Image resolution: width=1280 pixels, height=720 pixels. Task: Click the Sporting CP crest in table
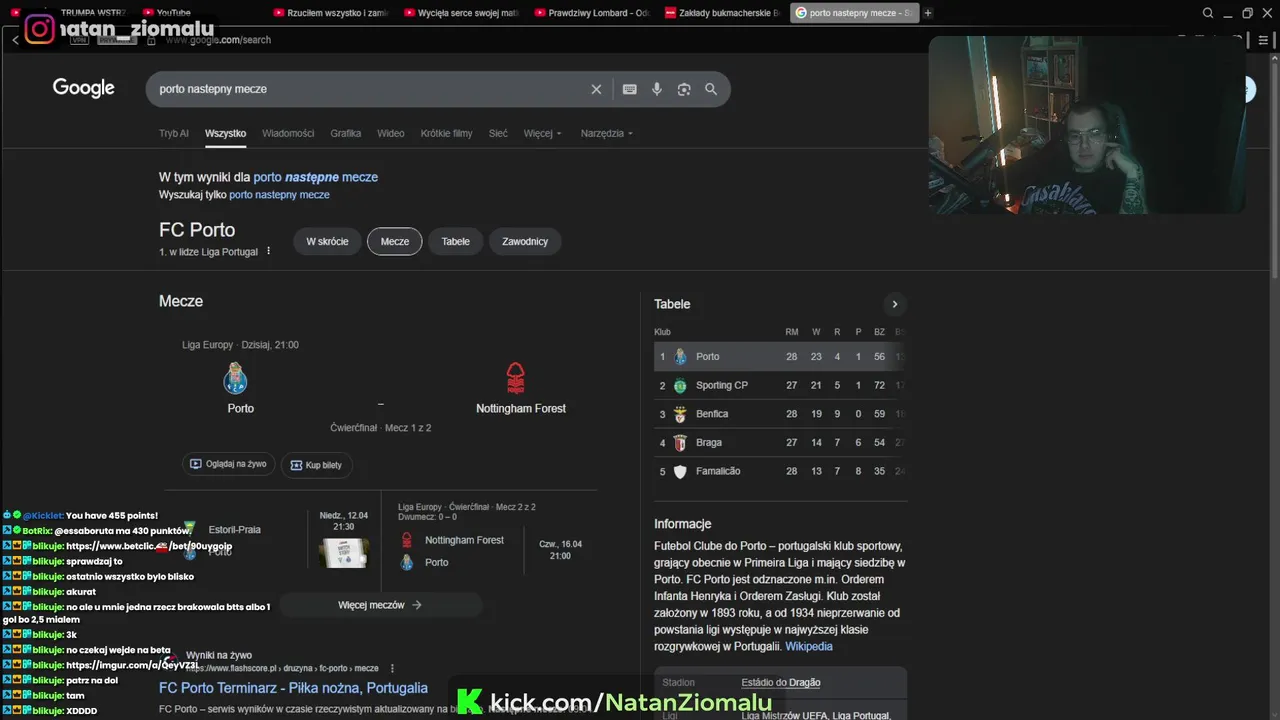coord(680,385)
